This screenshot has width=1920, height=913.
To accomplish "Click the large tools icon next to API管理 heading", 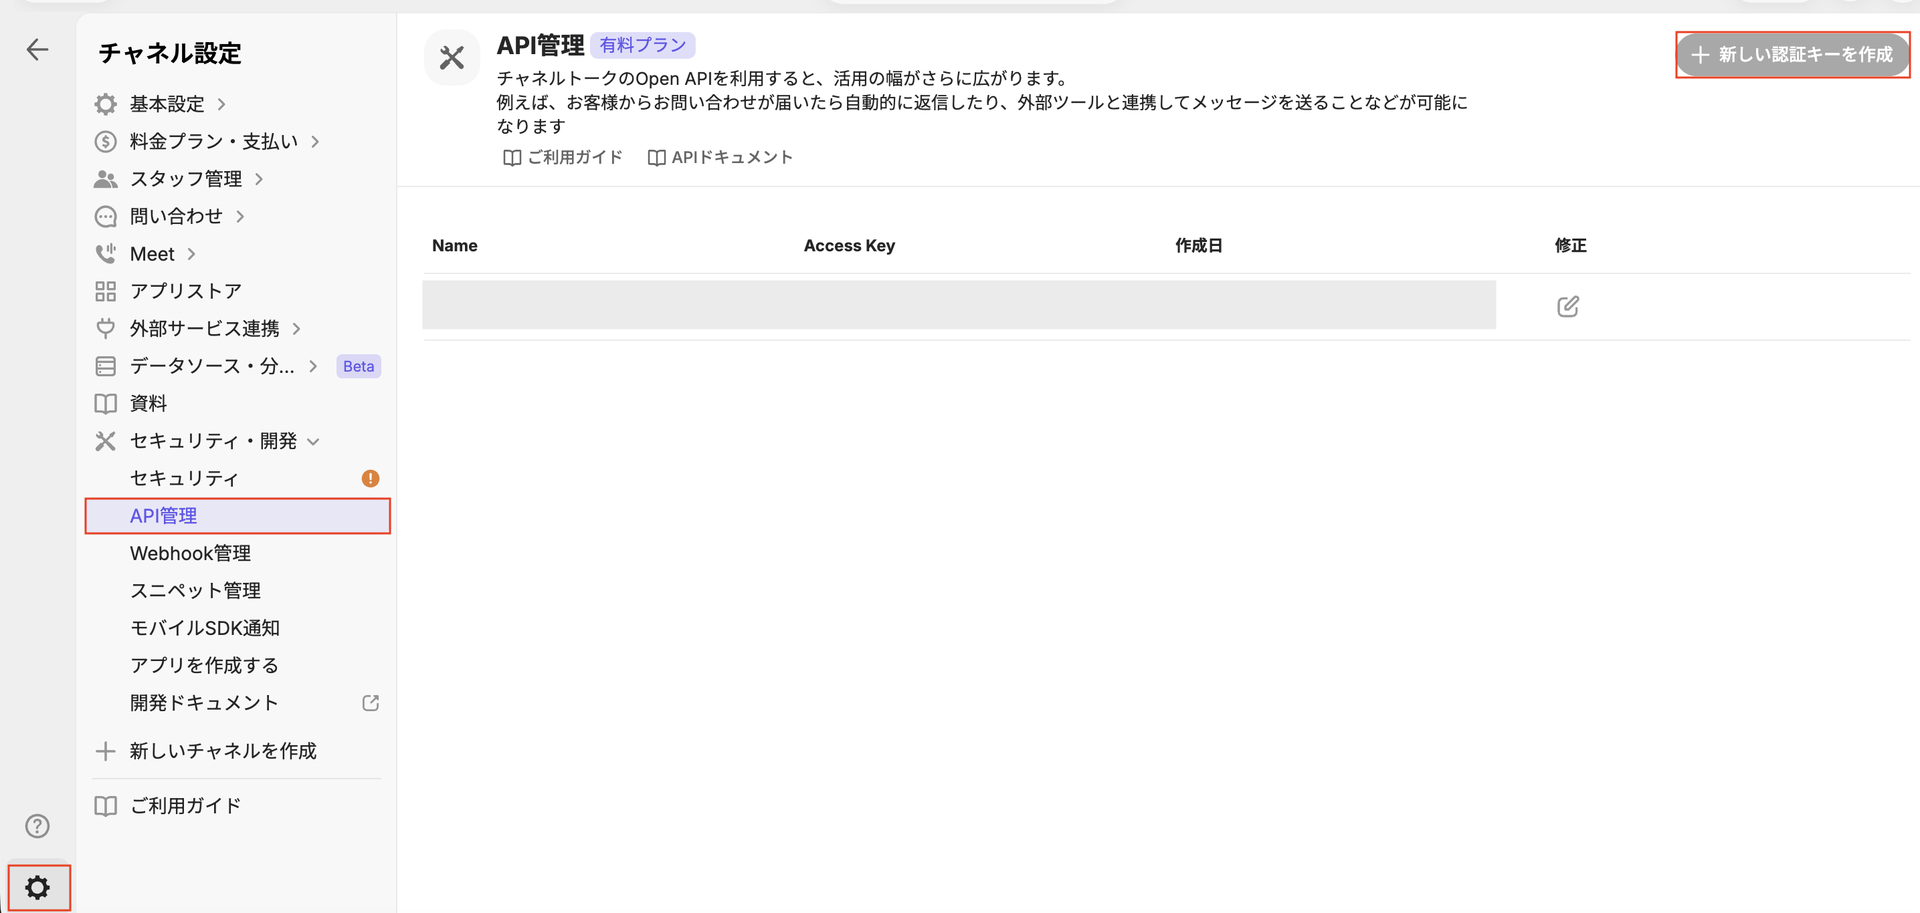I will pyautogui.click(x=452, y=58).
